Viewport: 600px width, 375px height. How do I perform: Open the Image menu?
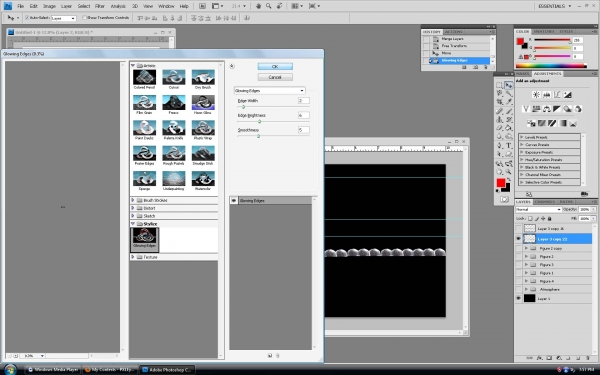click(x=49, y=6)
